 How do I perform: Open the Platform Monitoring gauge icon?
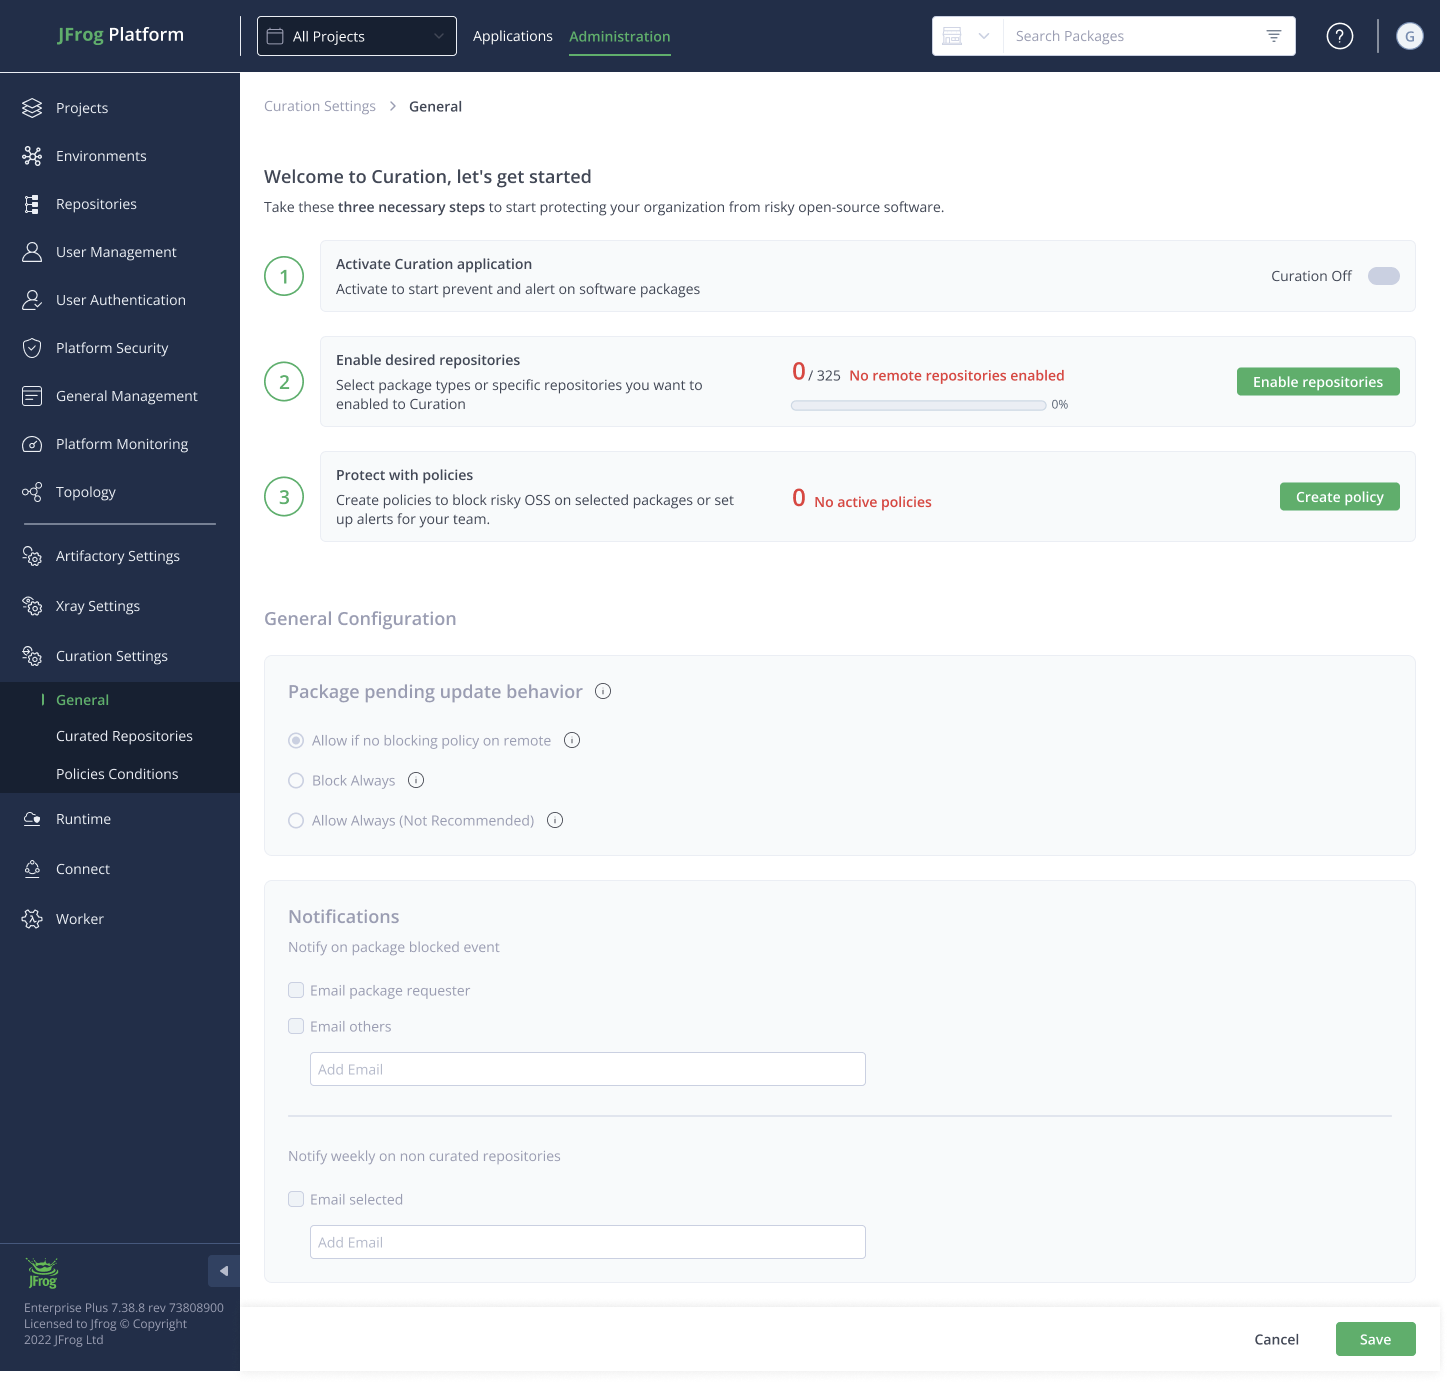tap(32, 444)
